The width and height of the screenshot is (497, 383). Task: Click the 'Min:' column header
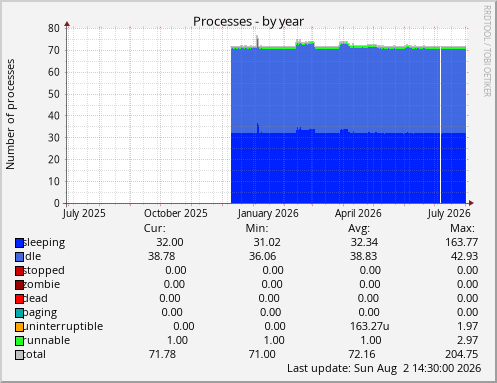pos(257,228)
